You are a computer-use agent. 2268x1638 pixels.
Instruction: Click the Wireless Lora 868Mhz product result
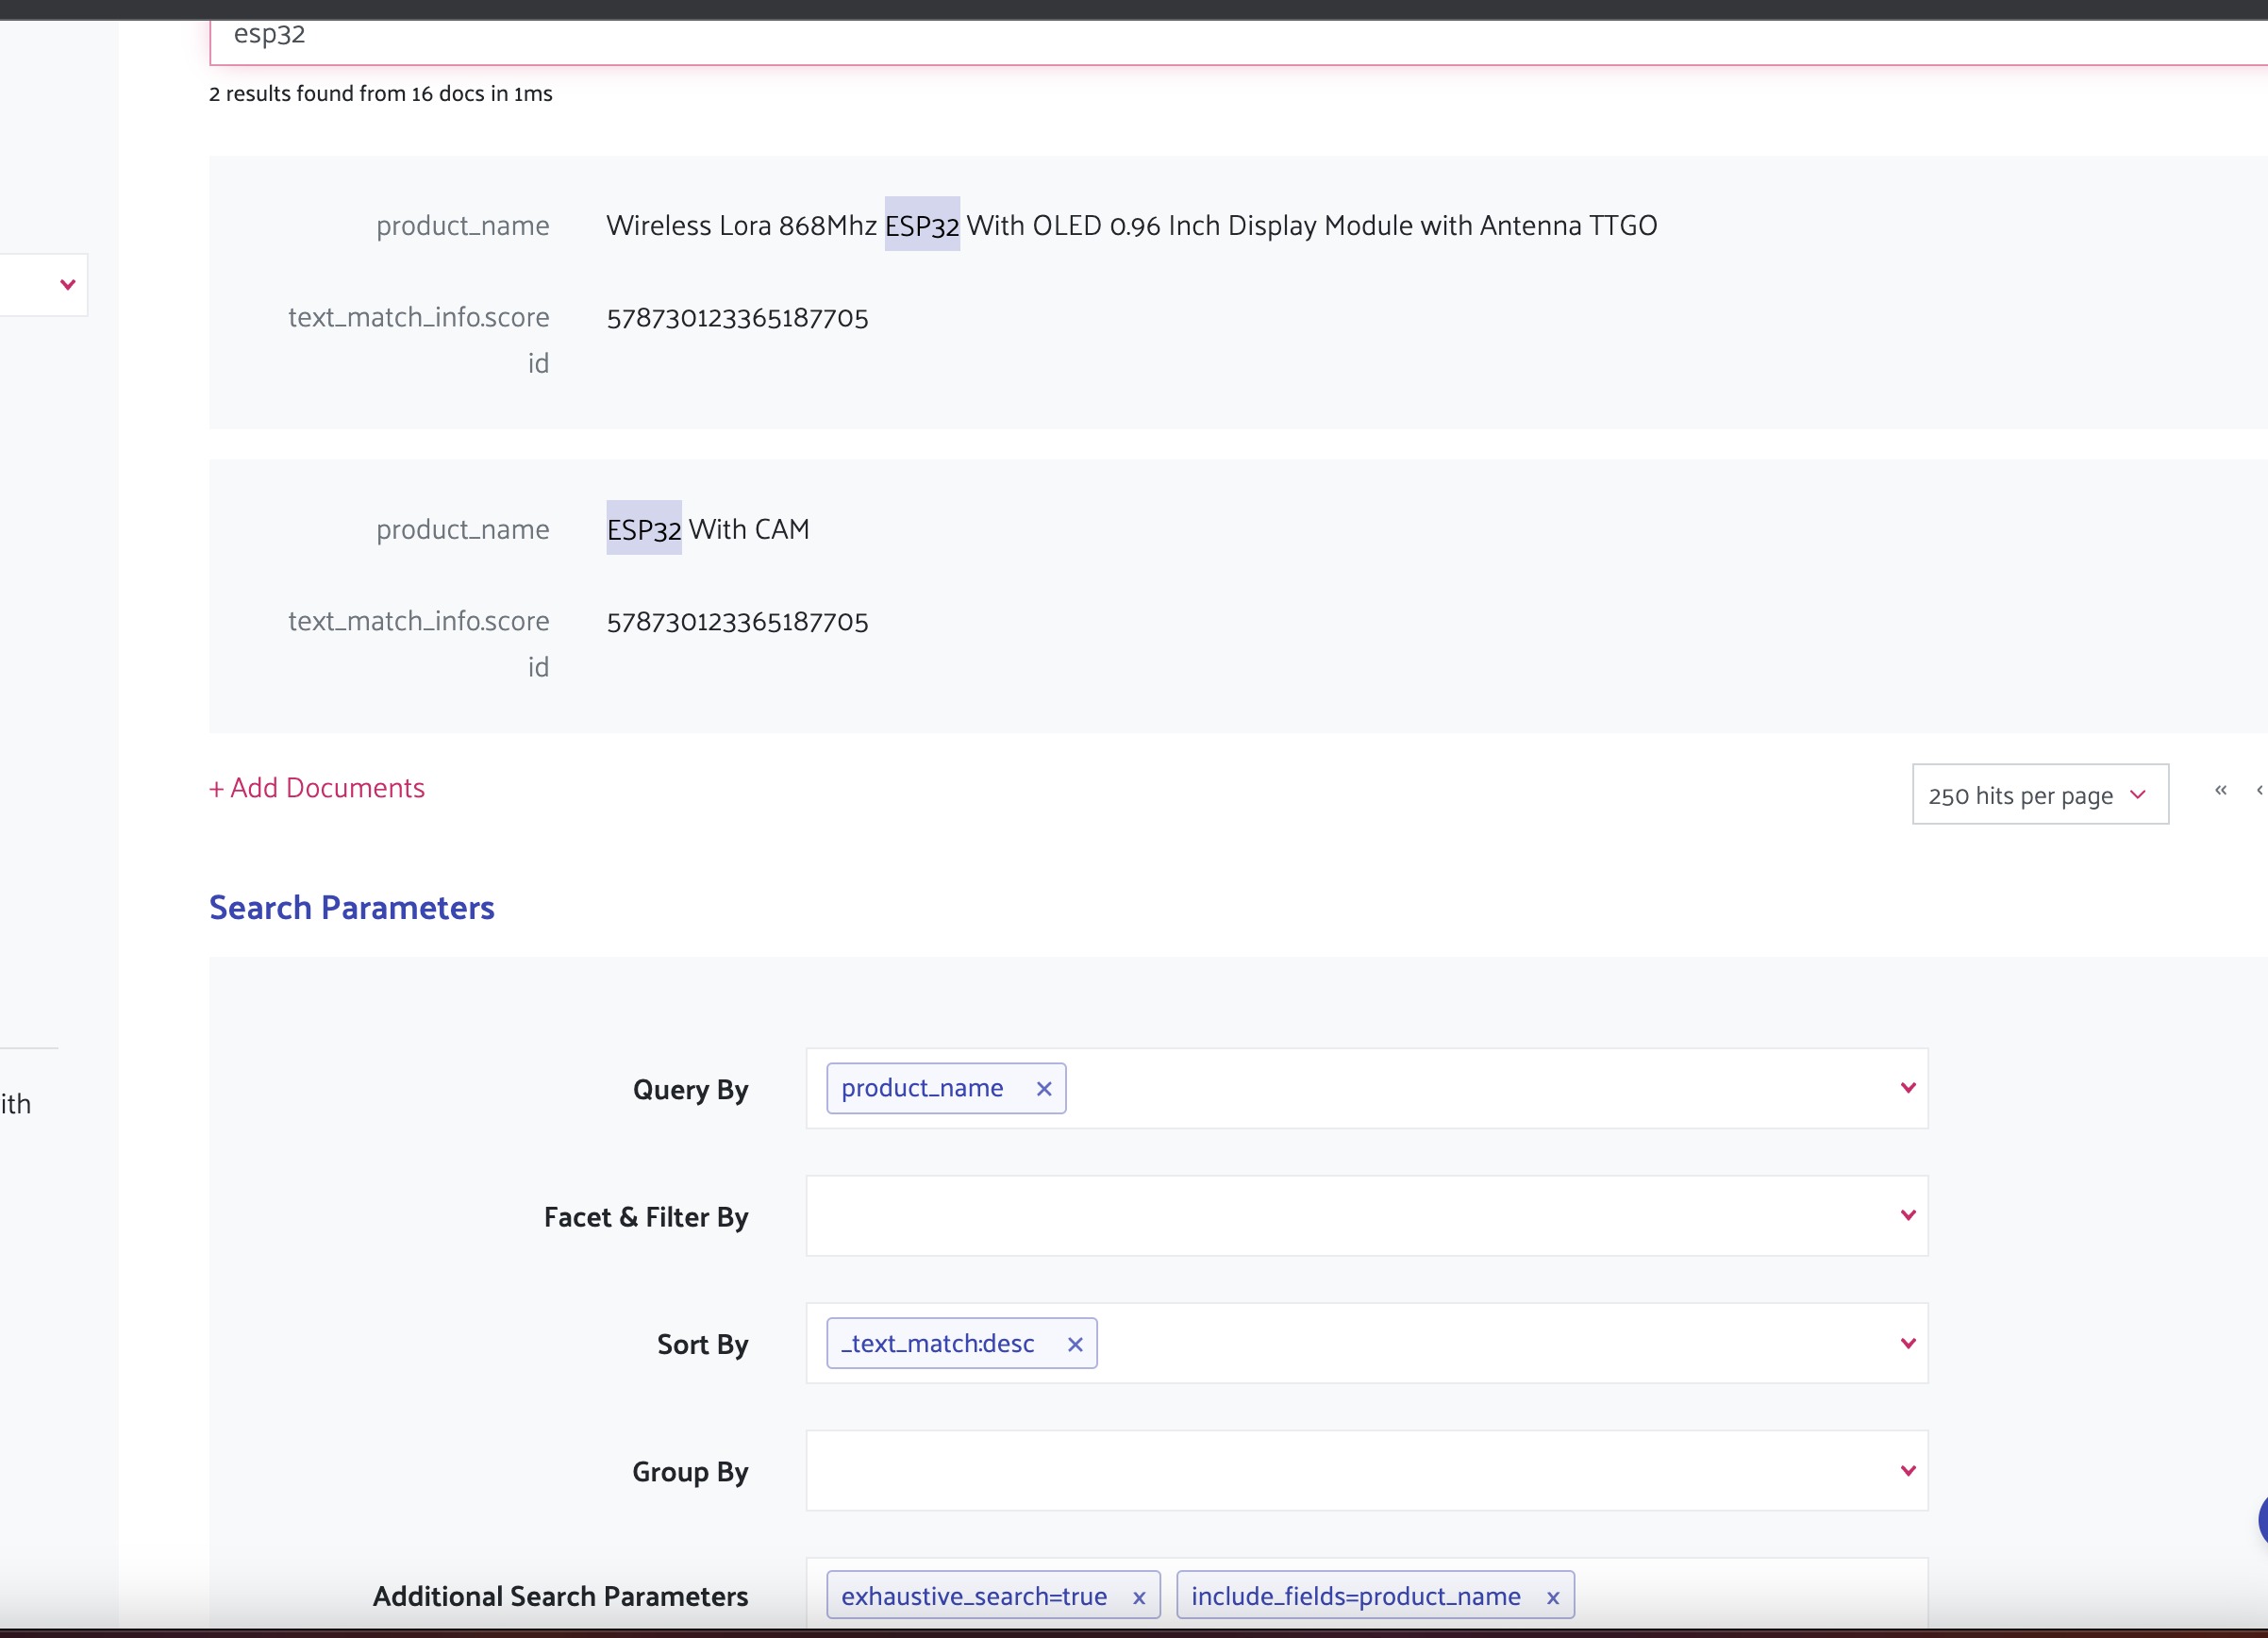1130,225
